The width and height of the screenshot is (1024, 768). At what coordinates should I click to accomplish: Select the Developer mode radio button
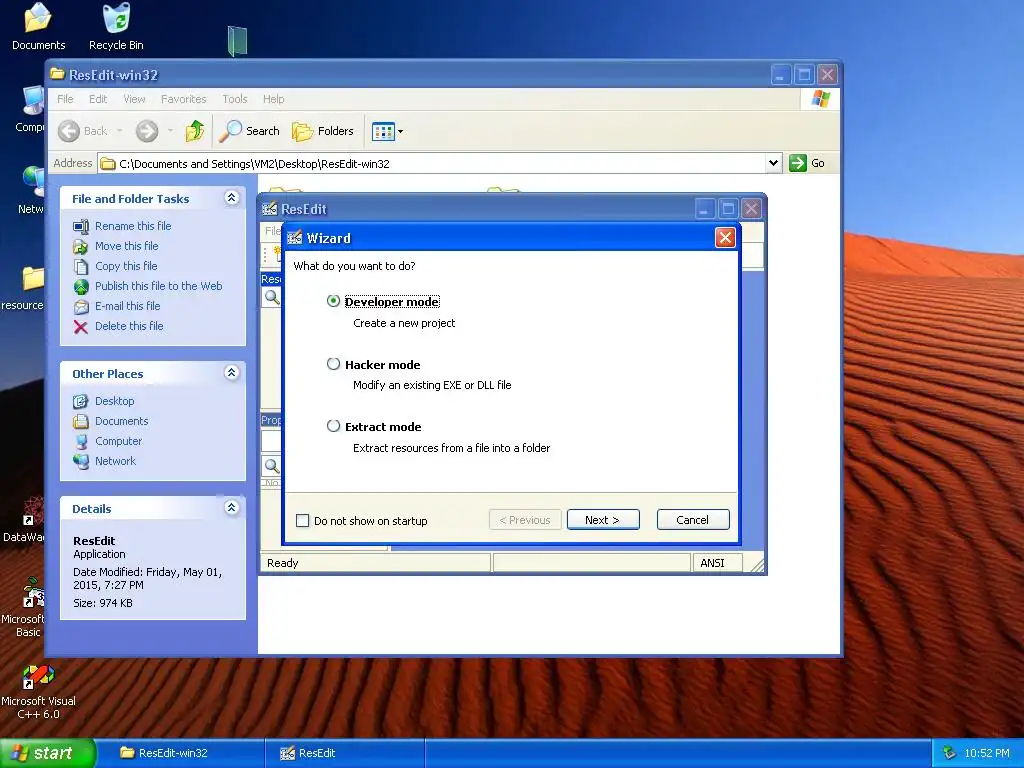pos(333,301)
